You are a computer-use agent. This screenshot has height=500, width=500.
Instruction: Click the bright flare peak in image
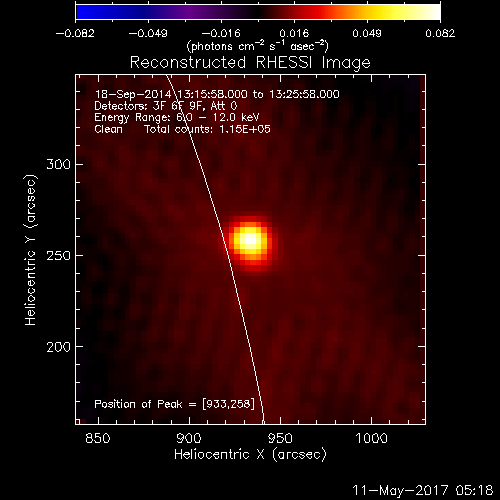point(250,240)
